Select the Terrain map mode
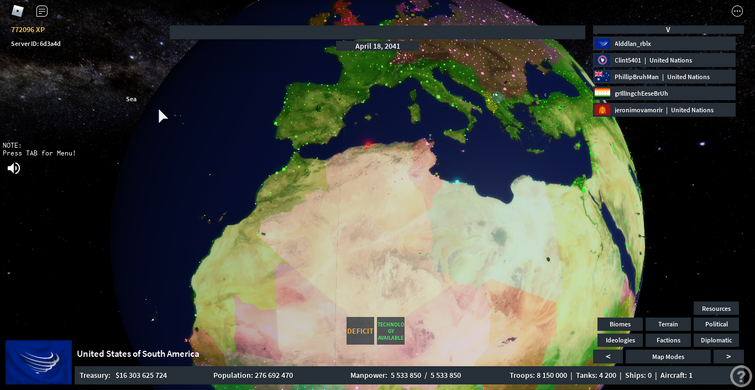Image resolution: width=755 pixels, height=390 pixels. [x=668, y=324]
